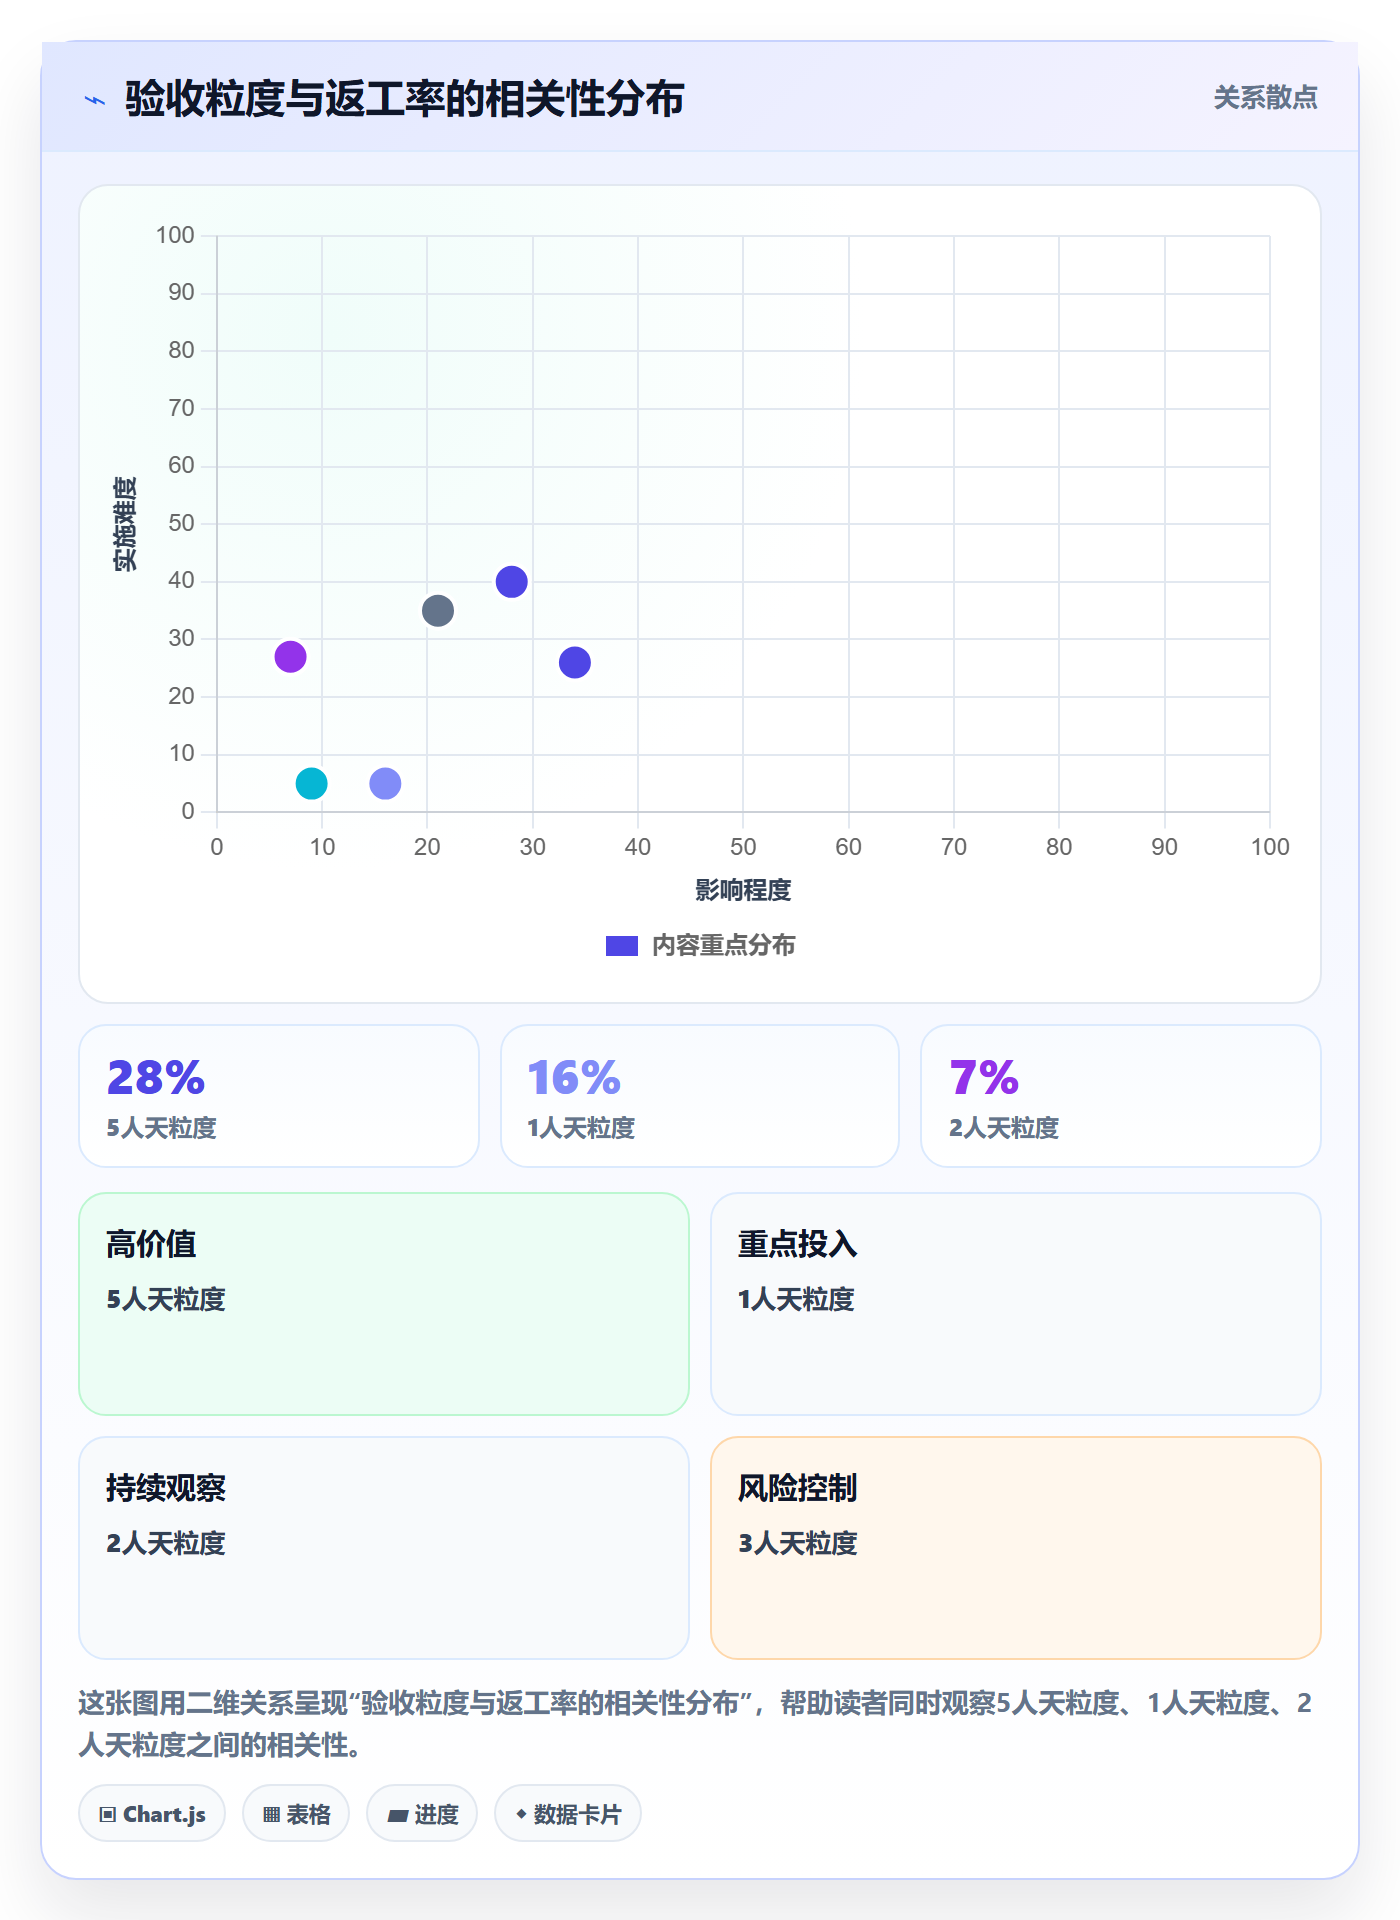This screenshot has width=1400, height=1920.
Task: Click the legend's blue color swatch
Action: tap(621, 946)
